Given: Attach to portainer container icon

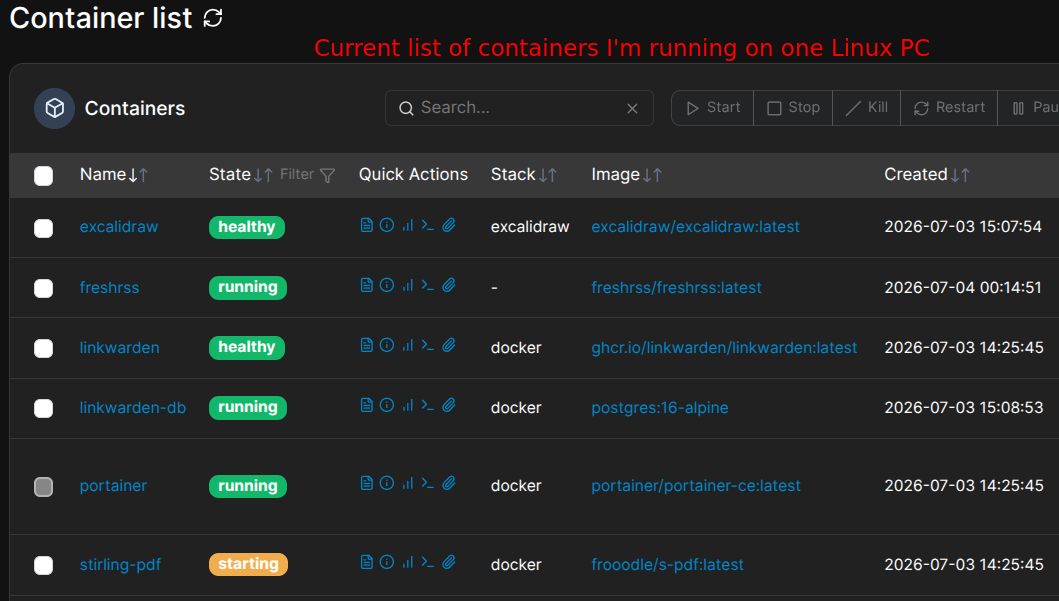Looking at the screenshot, I should [449, 483].
